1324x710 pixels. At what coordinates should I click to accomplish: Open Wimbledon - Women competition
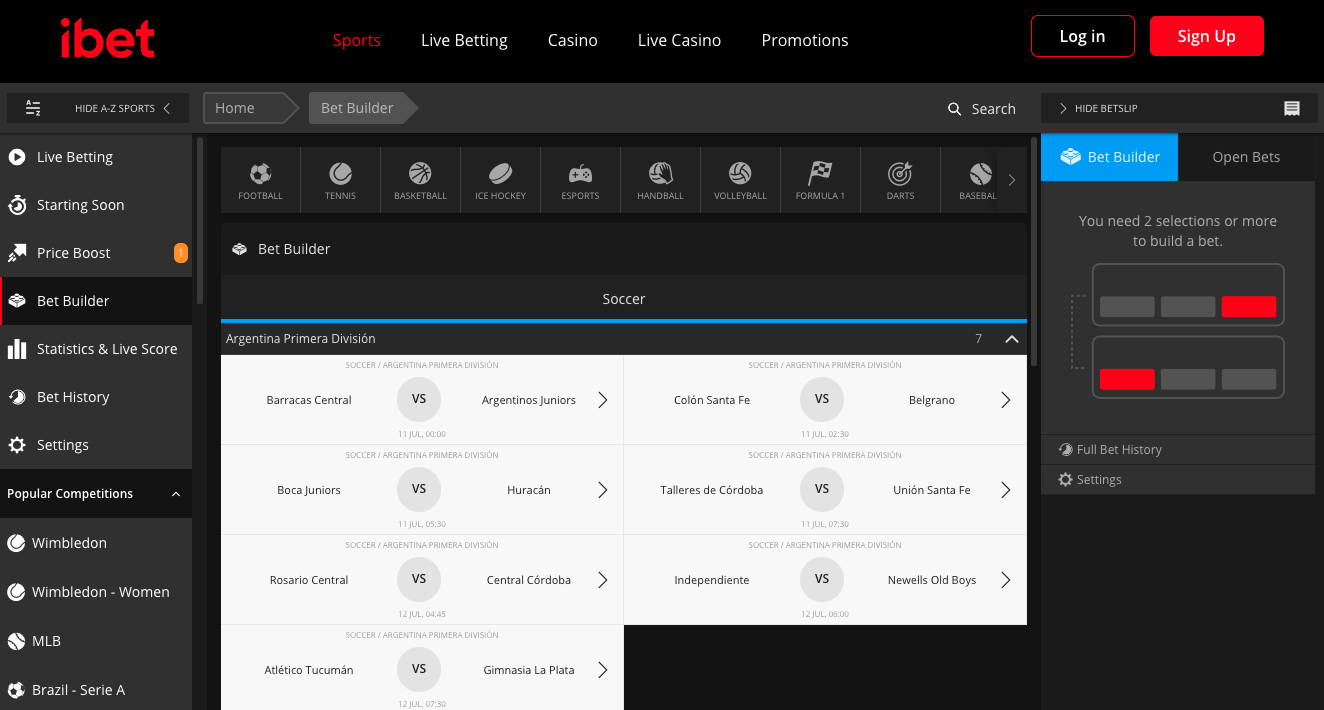pyautogui.click(x=96, y=592)
